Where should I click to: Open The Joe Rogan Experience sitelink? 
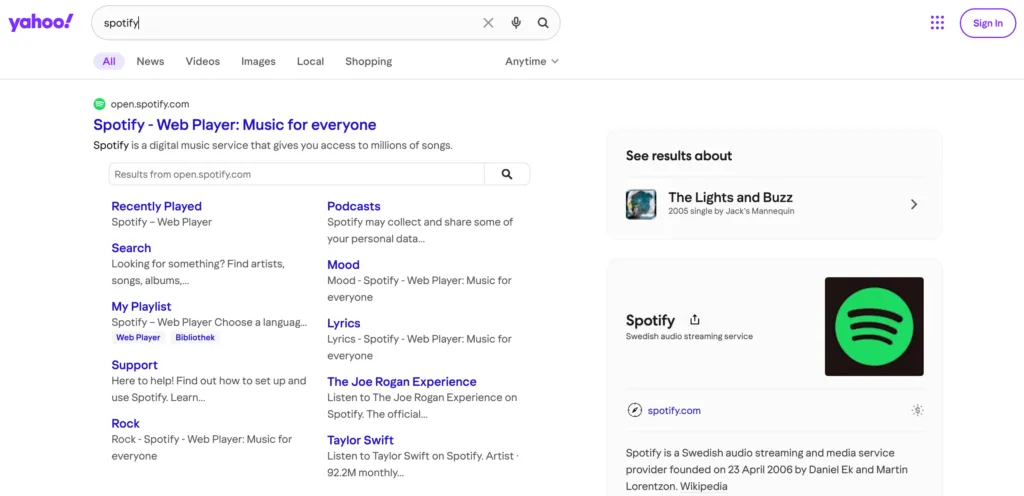[402, 382]
